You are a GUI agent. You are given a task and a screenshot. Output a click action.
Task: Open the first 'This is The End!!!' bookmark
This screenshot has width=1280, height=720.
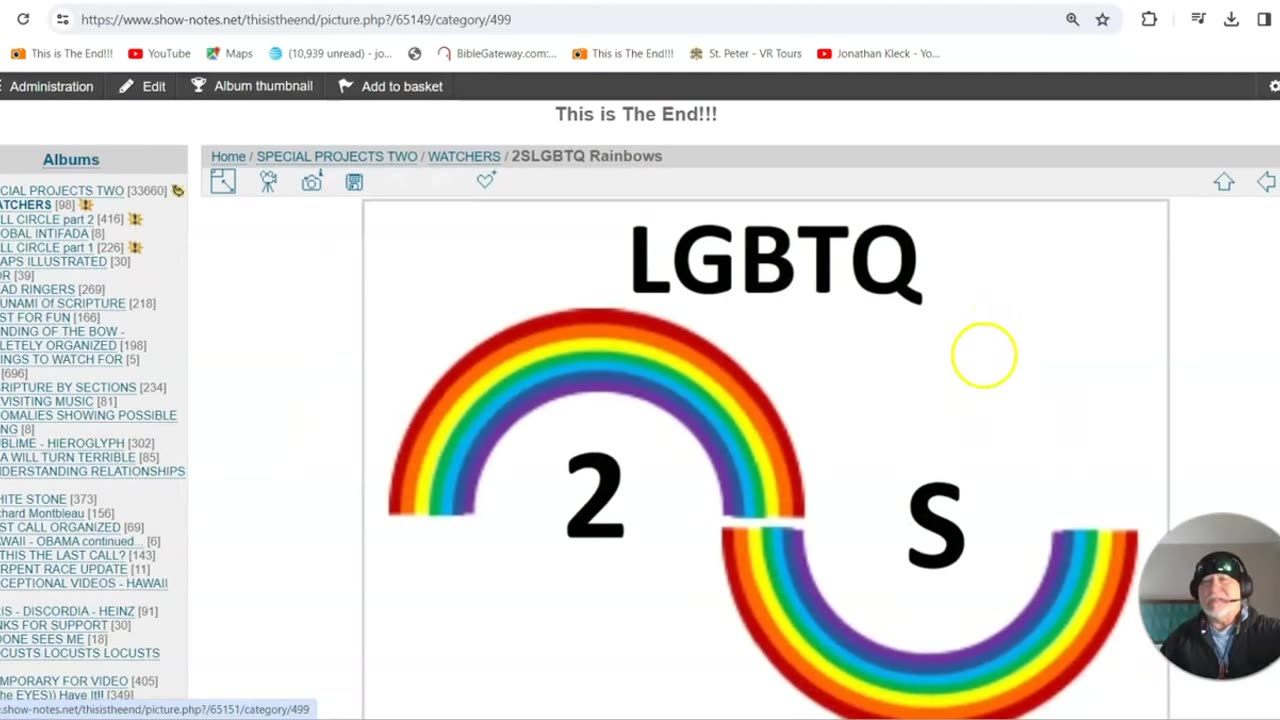coord(62,54)
